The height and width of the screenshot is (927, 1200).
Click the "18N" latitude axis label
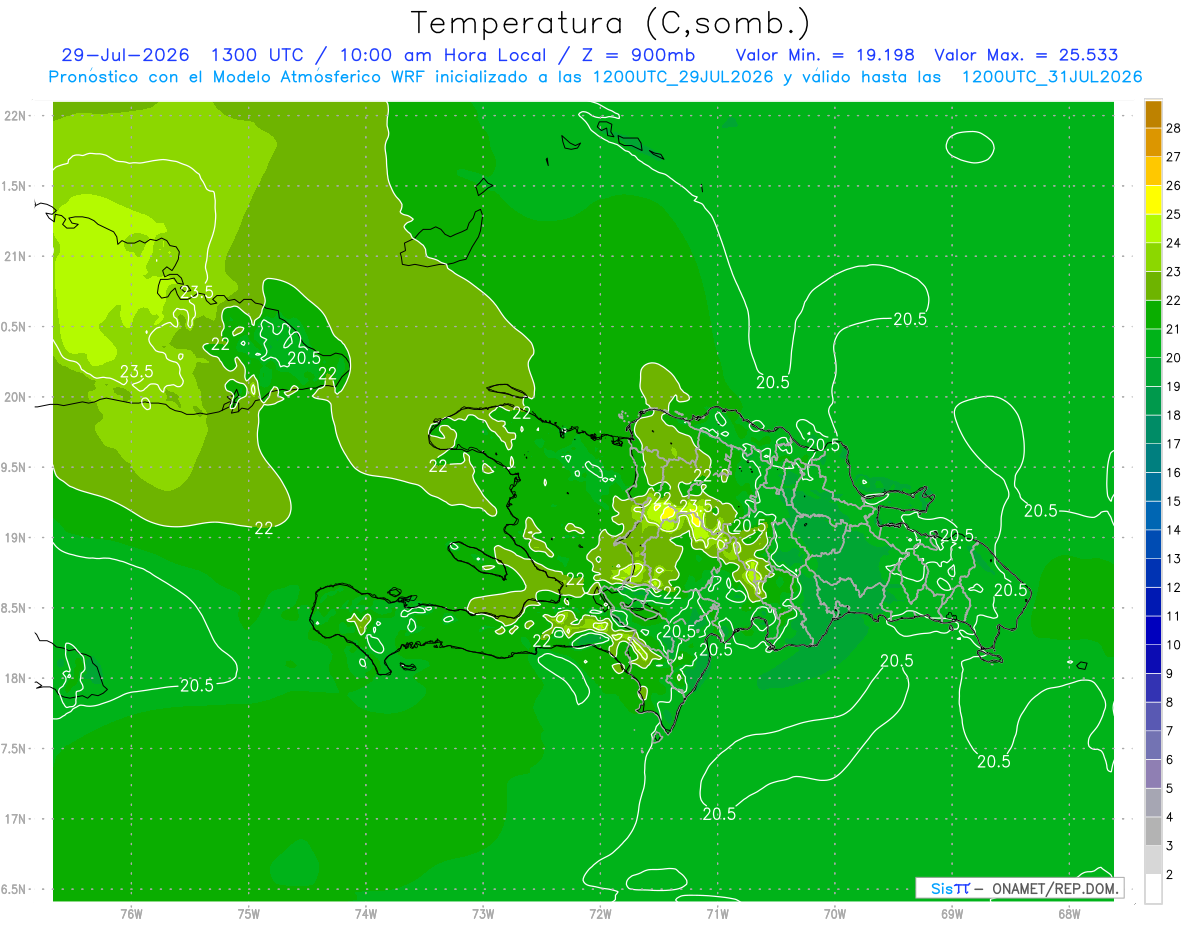pos(16,679)
